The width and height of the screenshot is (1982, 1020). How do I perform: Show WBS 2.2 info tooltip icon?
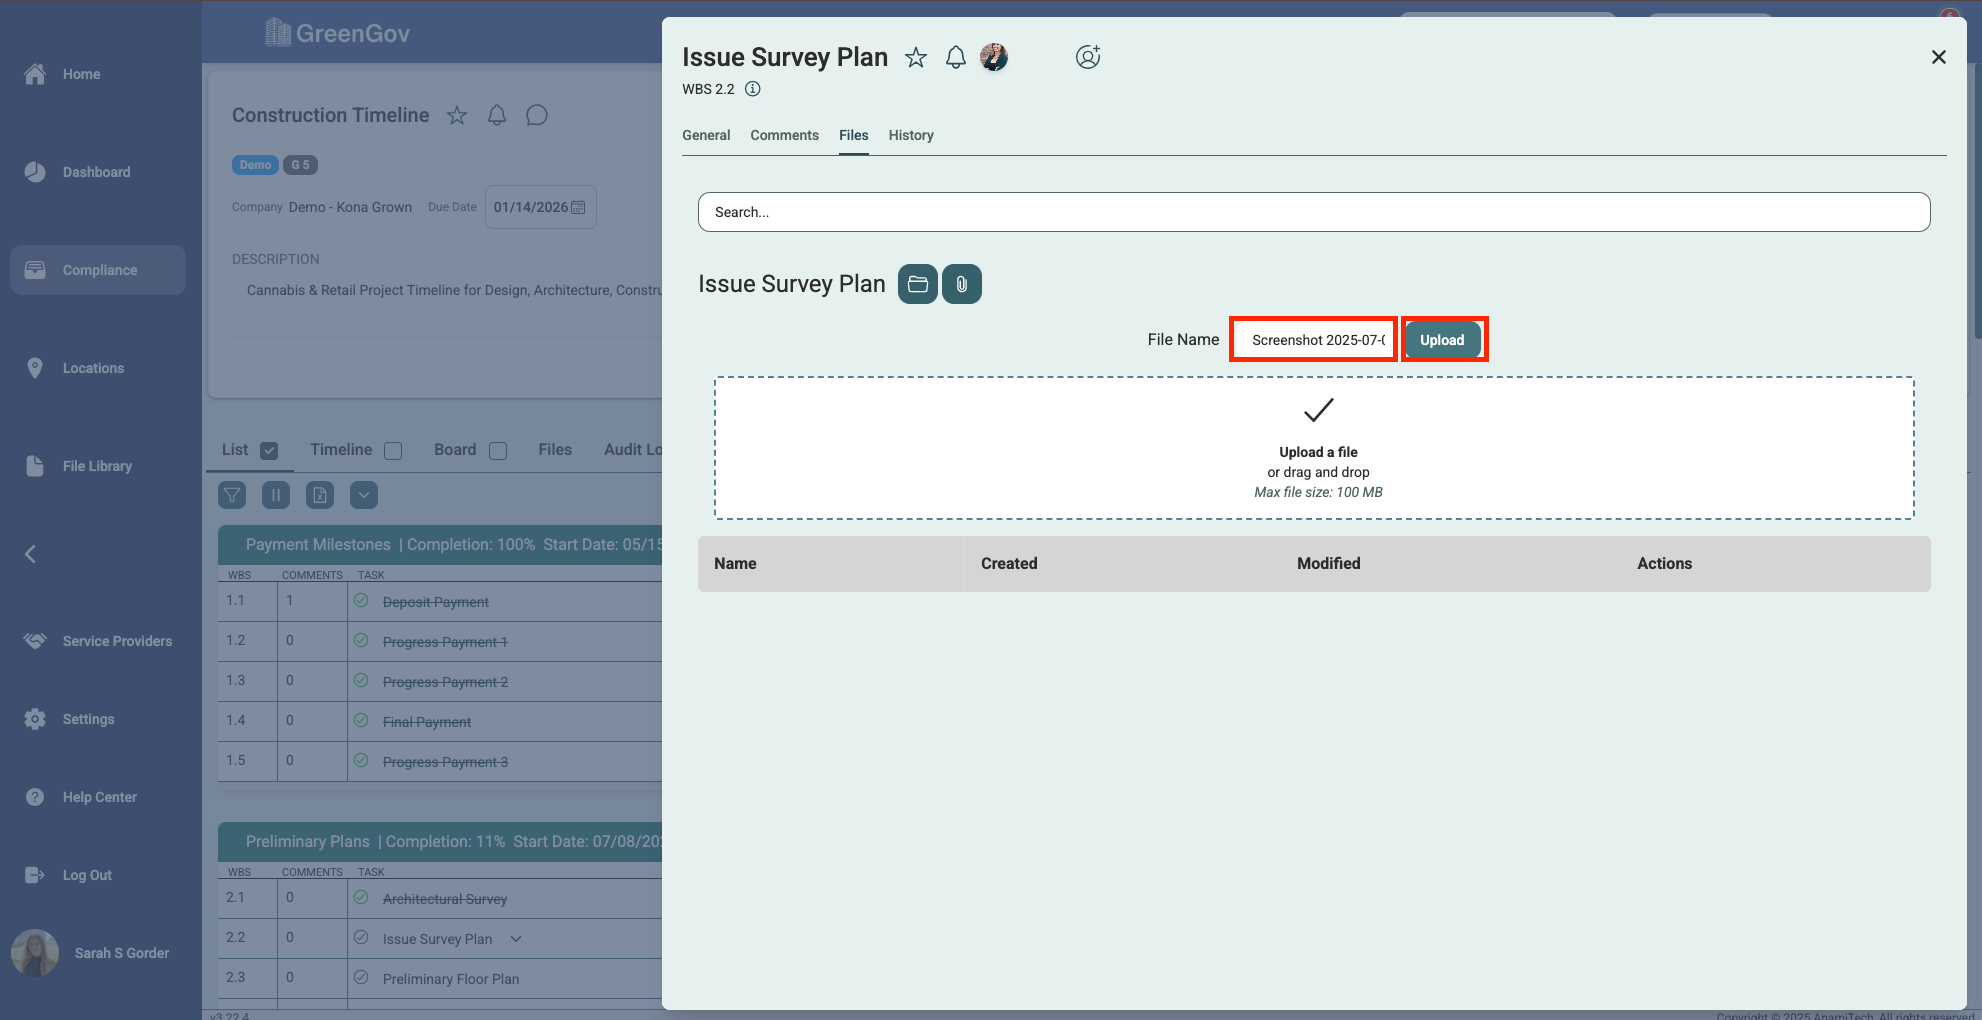[753, 89]
